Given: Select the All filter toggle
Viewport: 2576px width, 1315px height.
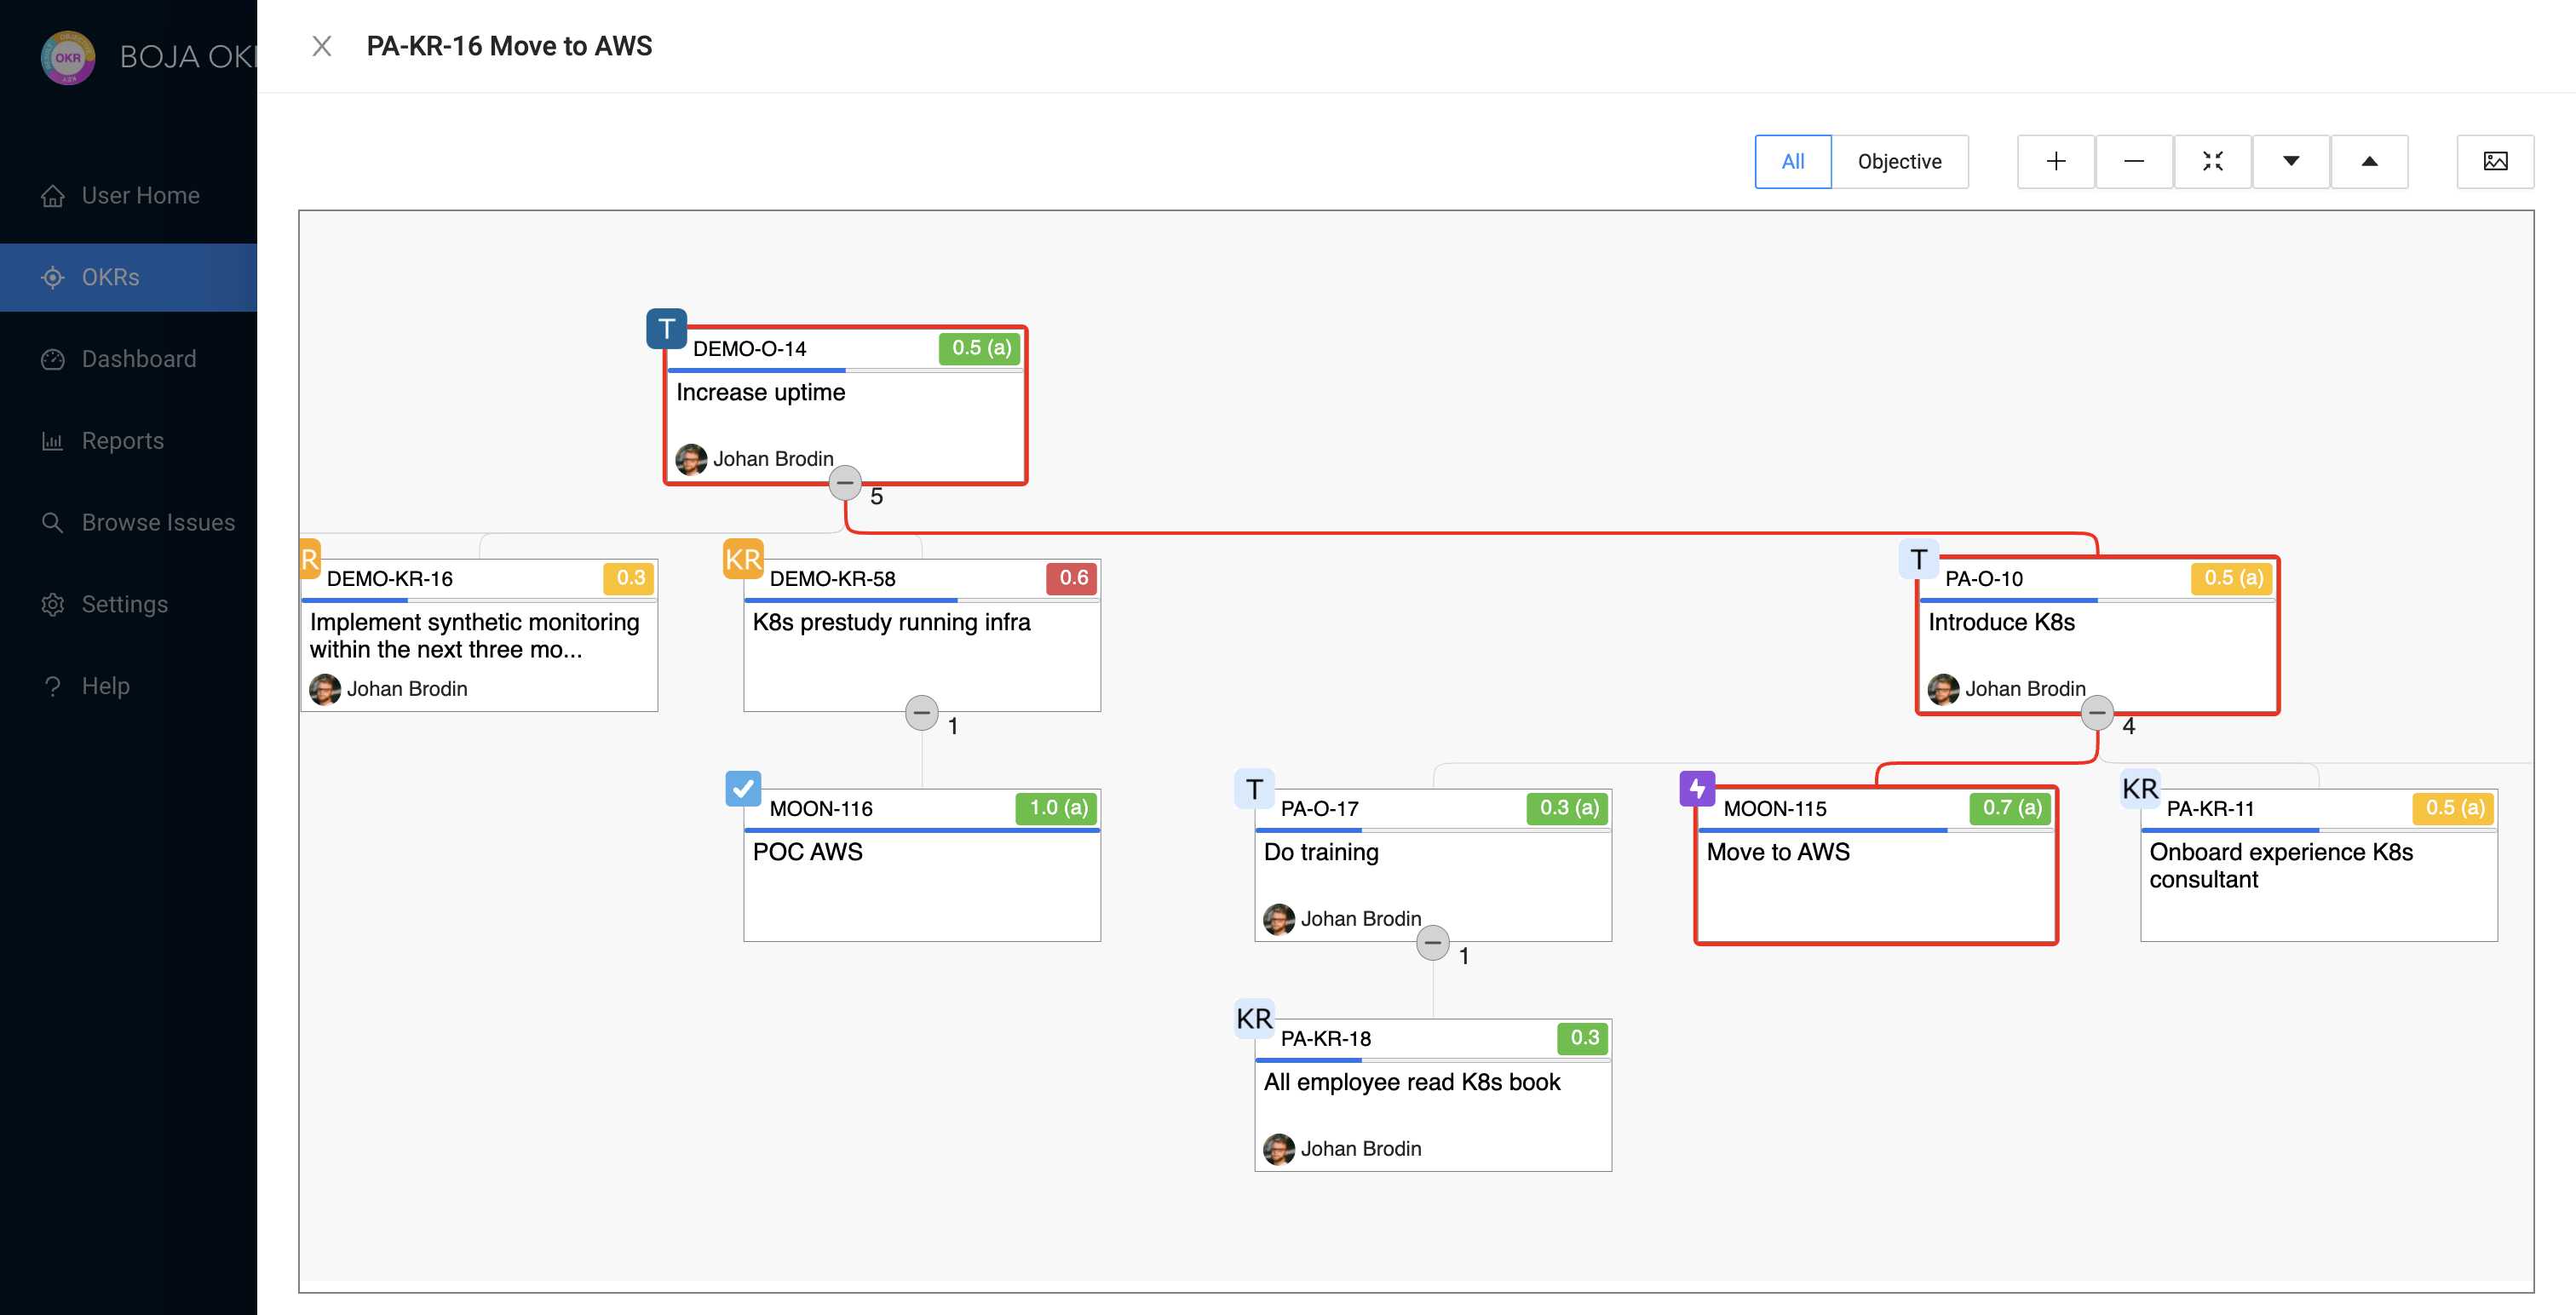Looking at the screenshot, I should (x=1793, y=161).
